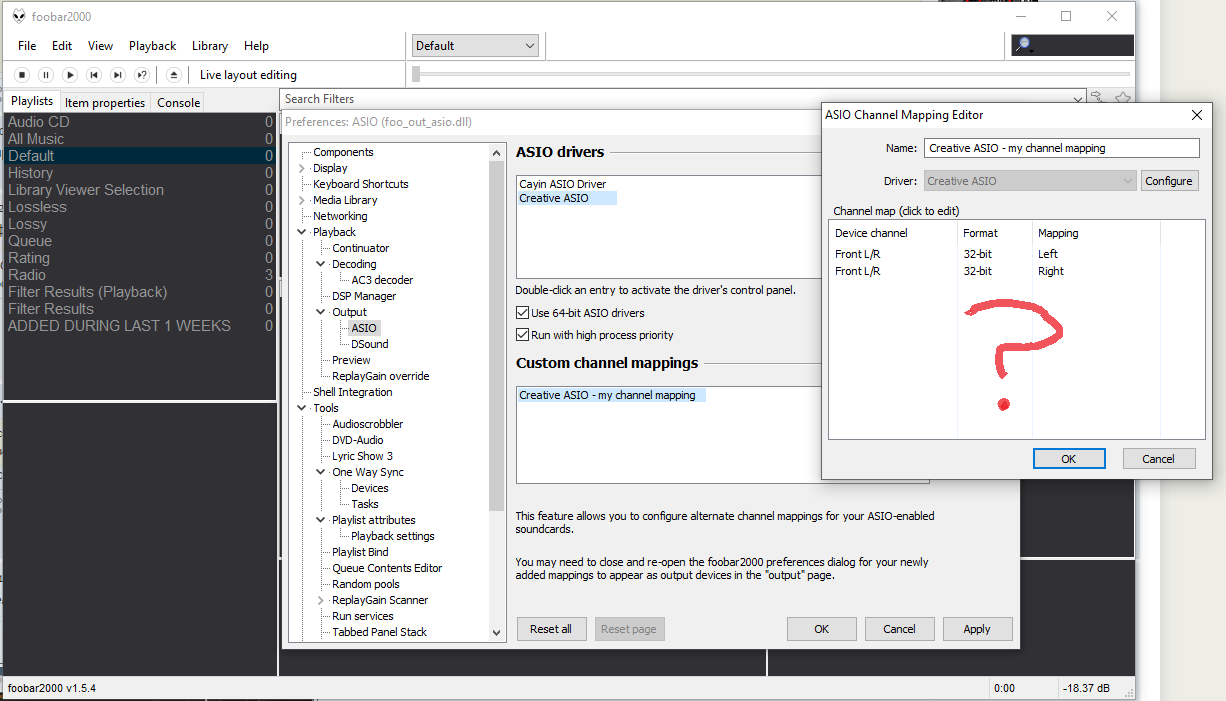Select the Library Viewer Selection playlist
The height and width of the screenshot is (701, 1226).
pyautogui.click(x=140, y=190)
